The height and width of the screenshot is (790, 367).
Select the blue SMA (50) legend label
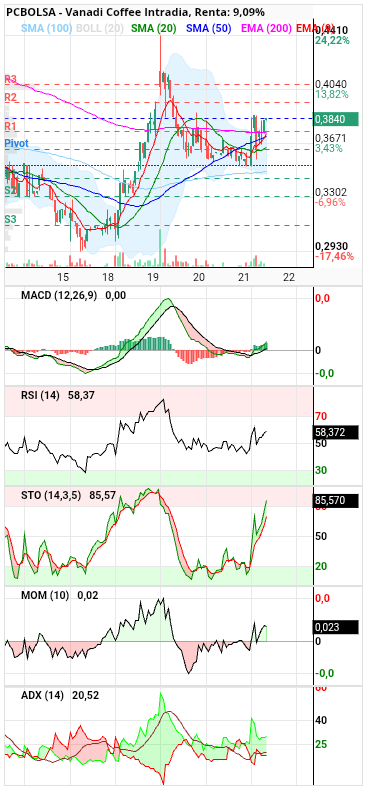[208, 29]
